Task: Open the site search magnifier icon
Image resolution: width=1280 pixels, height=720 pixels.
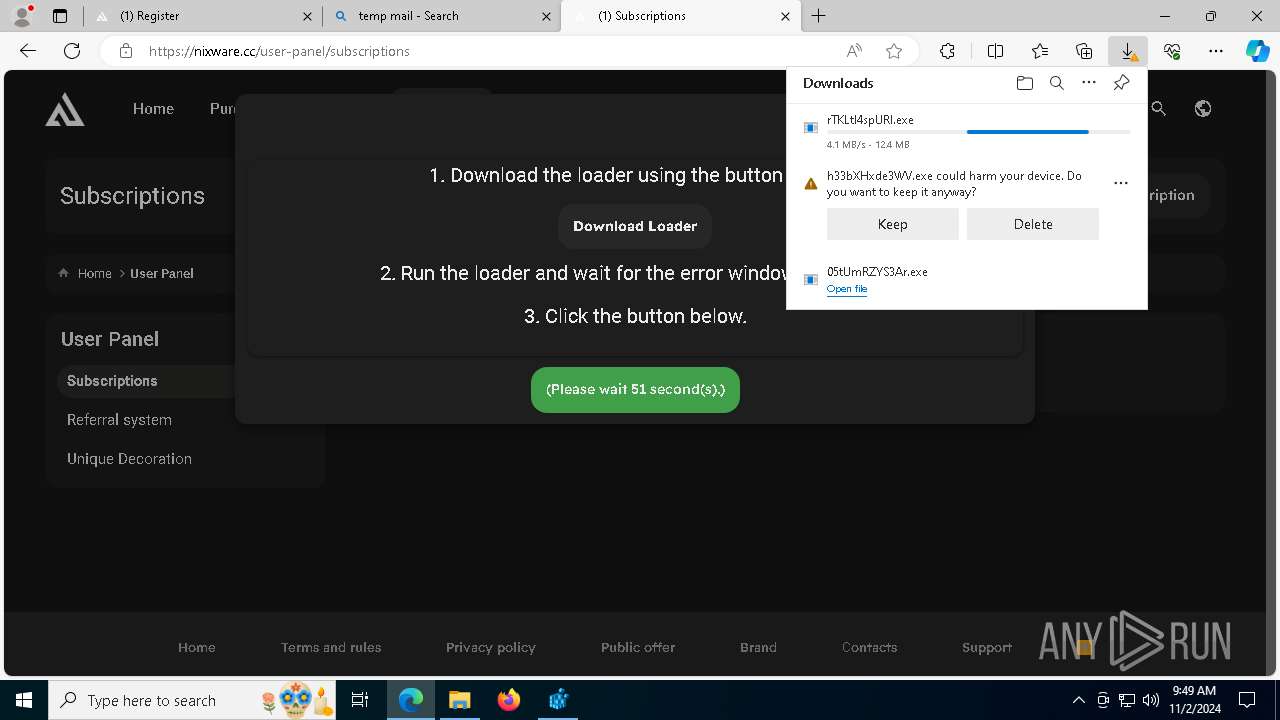Action: (x=1159, y=109)
